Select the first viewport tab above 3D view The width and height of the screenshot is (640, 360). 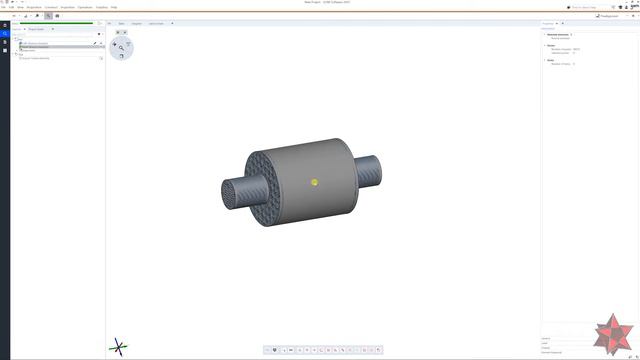[x=109, y=24]
